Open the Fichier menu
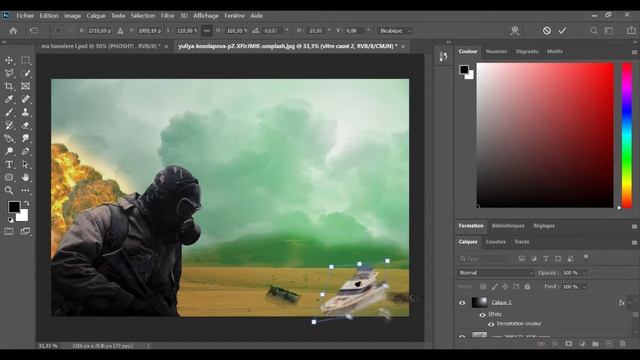The image size is (640, 360). tap(25, 16)
